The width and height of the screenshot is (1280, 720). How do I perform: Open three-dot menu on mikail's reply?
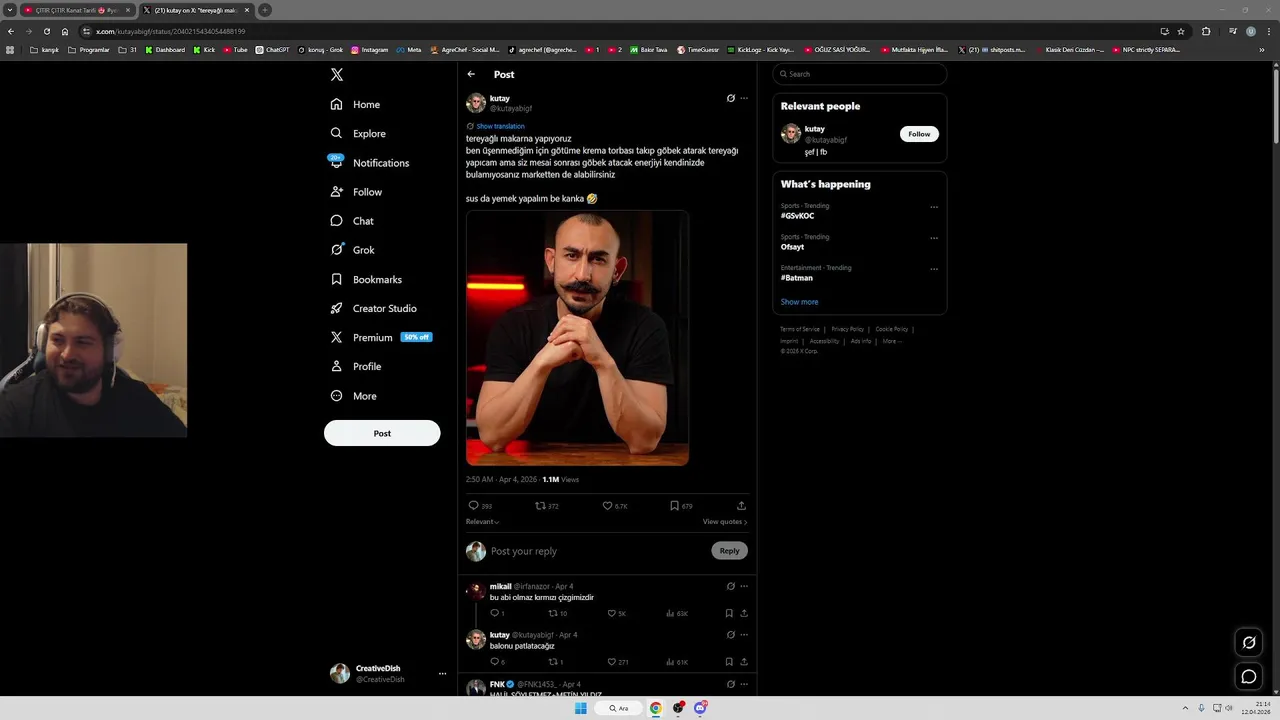tap(744, 586)
